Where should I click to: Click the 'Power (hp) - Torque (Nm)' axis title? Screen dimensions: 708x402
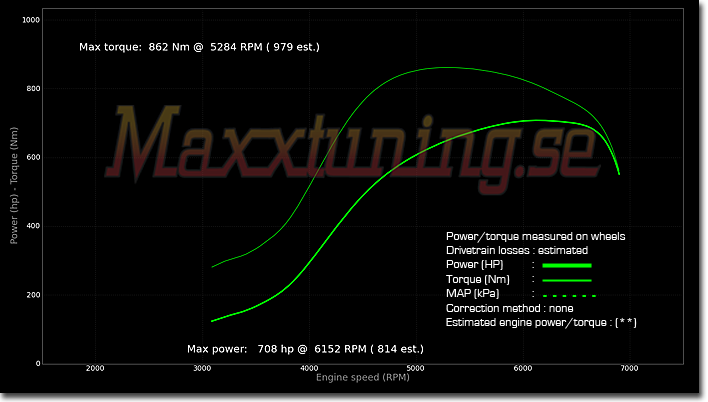pos(14,186)
